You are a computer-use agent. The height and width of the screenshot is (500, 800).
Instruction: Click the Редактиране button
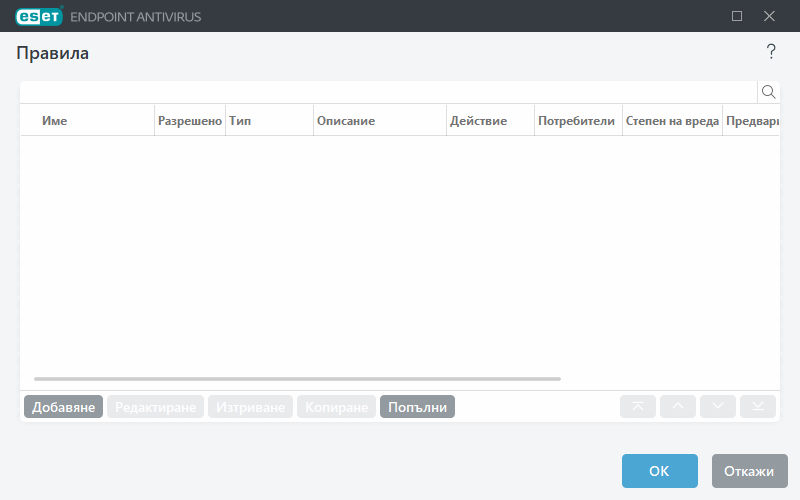[155, 407]
